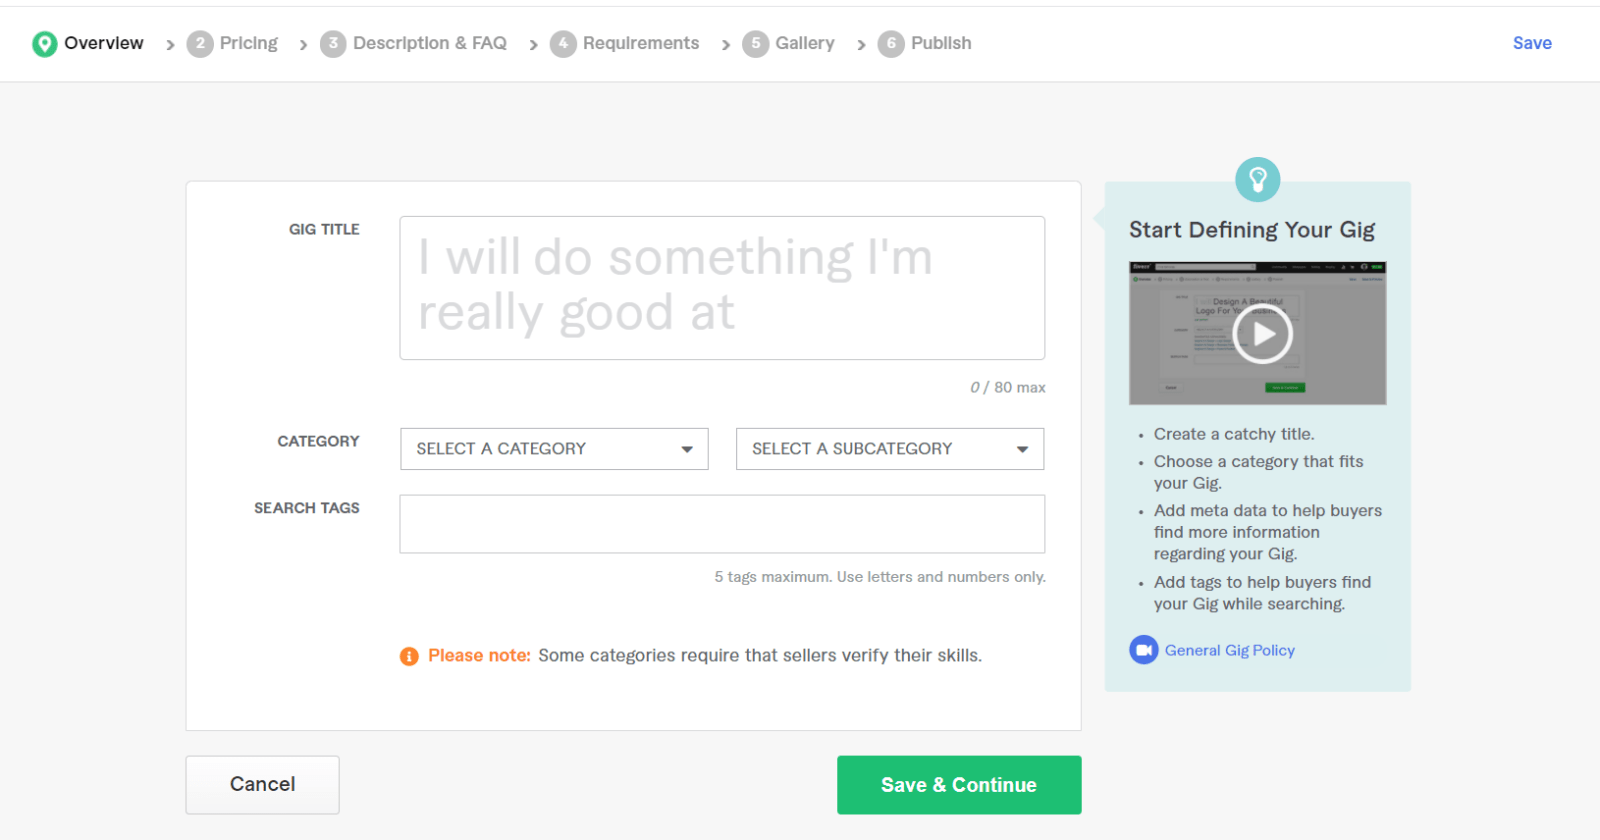Click the lightbulb tip icon
The width and height of the screenshot is (1600, 840).
(1257, 180)
